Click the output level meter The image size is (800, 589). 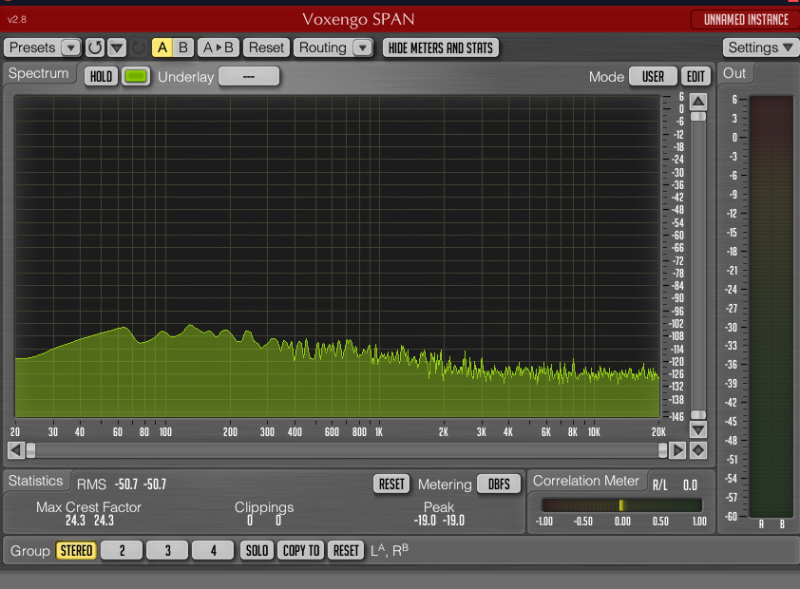click(771, 307)
